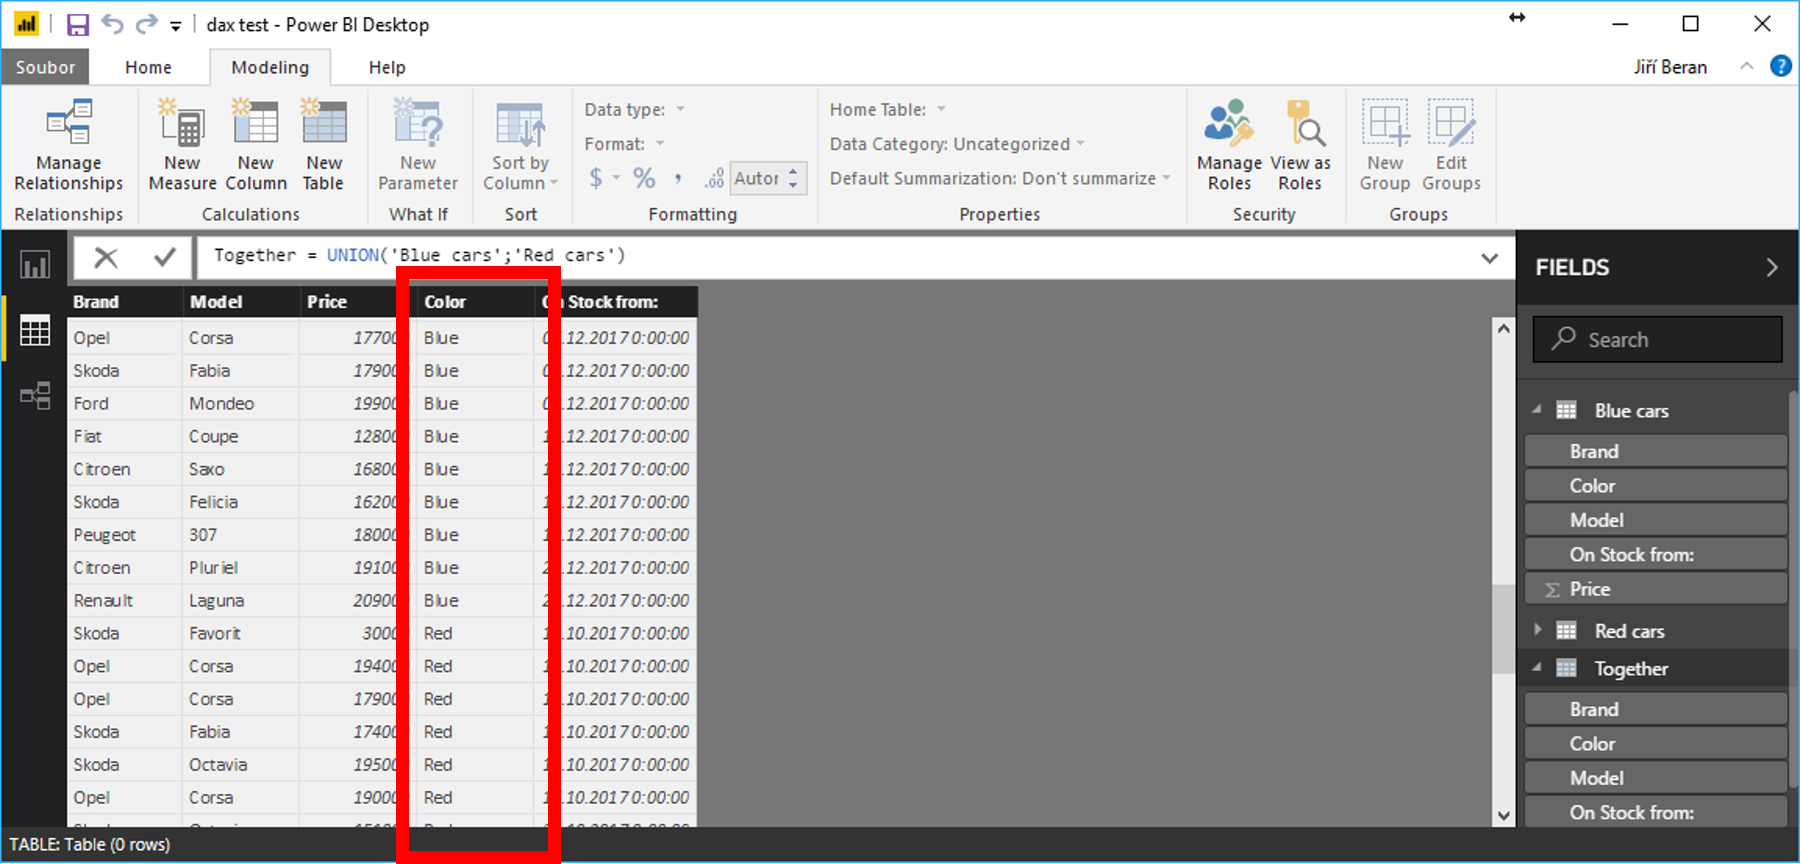
Task: Select Price field in Blue cars
Action: [1656, 589]
